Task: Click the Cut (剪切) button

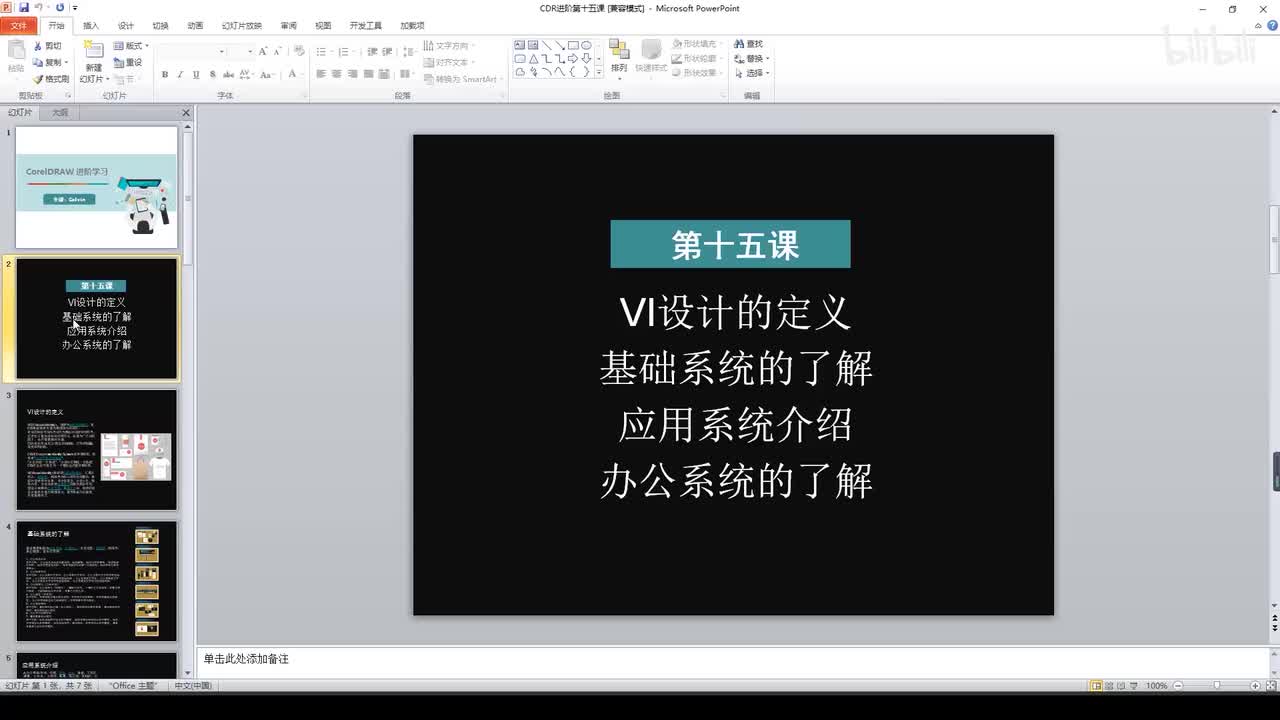Action: (46, 46)
